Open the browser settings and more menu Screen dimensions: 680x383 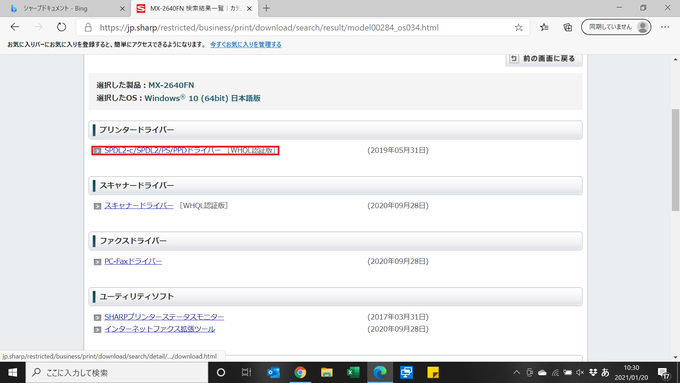[x=665, y=27]
